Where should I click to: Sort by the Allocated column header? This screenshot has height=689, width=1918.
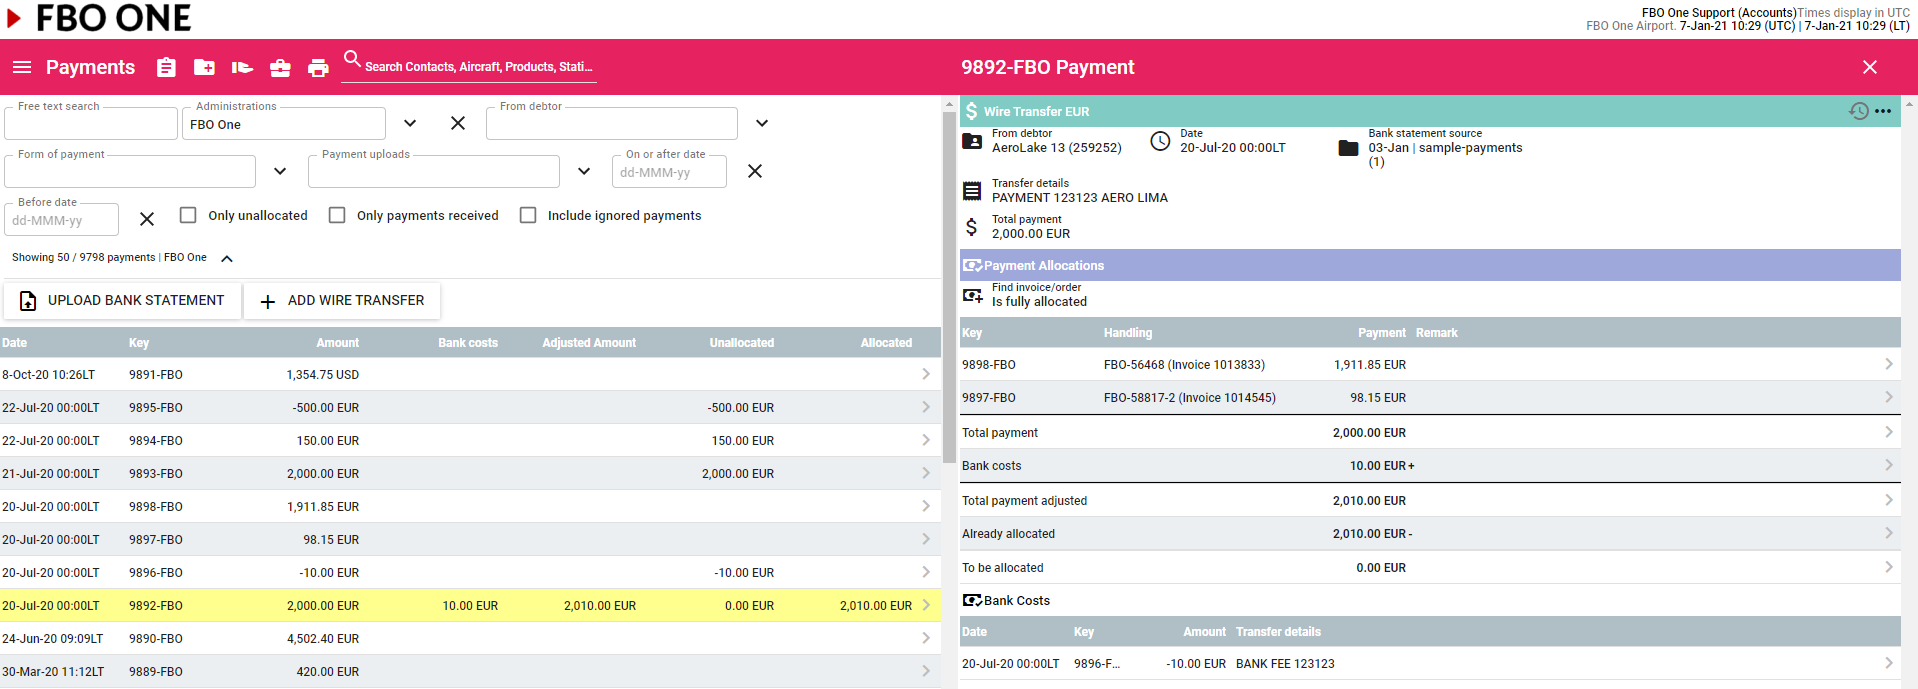coord(886,343)
